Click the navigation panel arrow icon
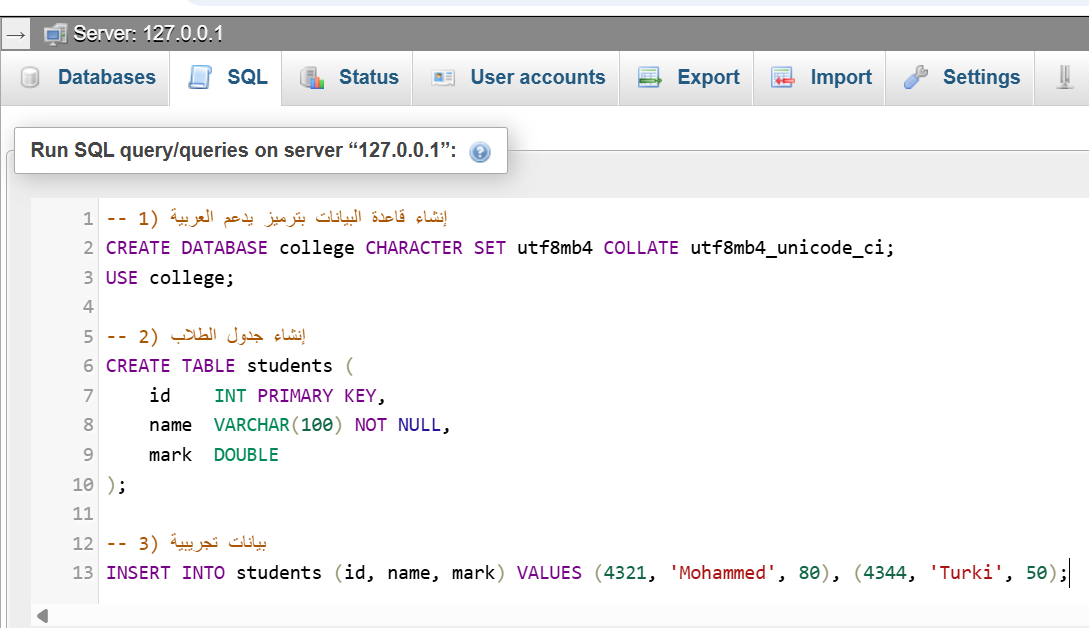 pos(16,34)
